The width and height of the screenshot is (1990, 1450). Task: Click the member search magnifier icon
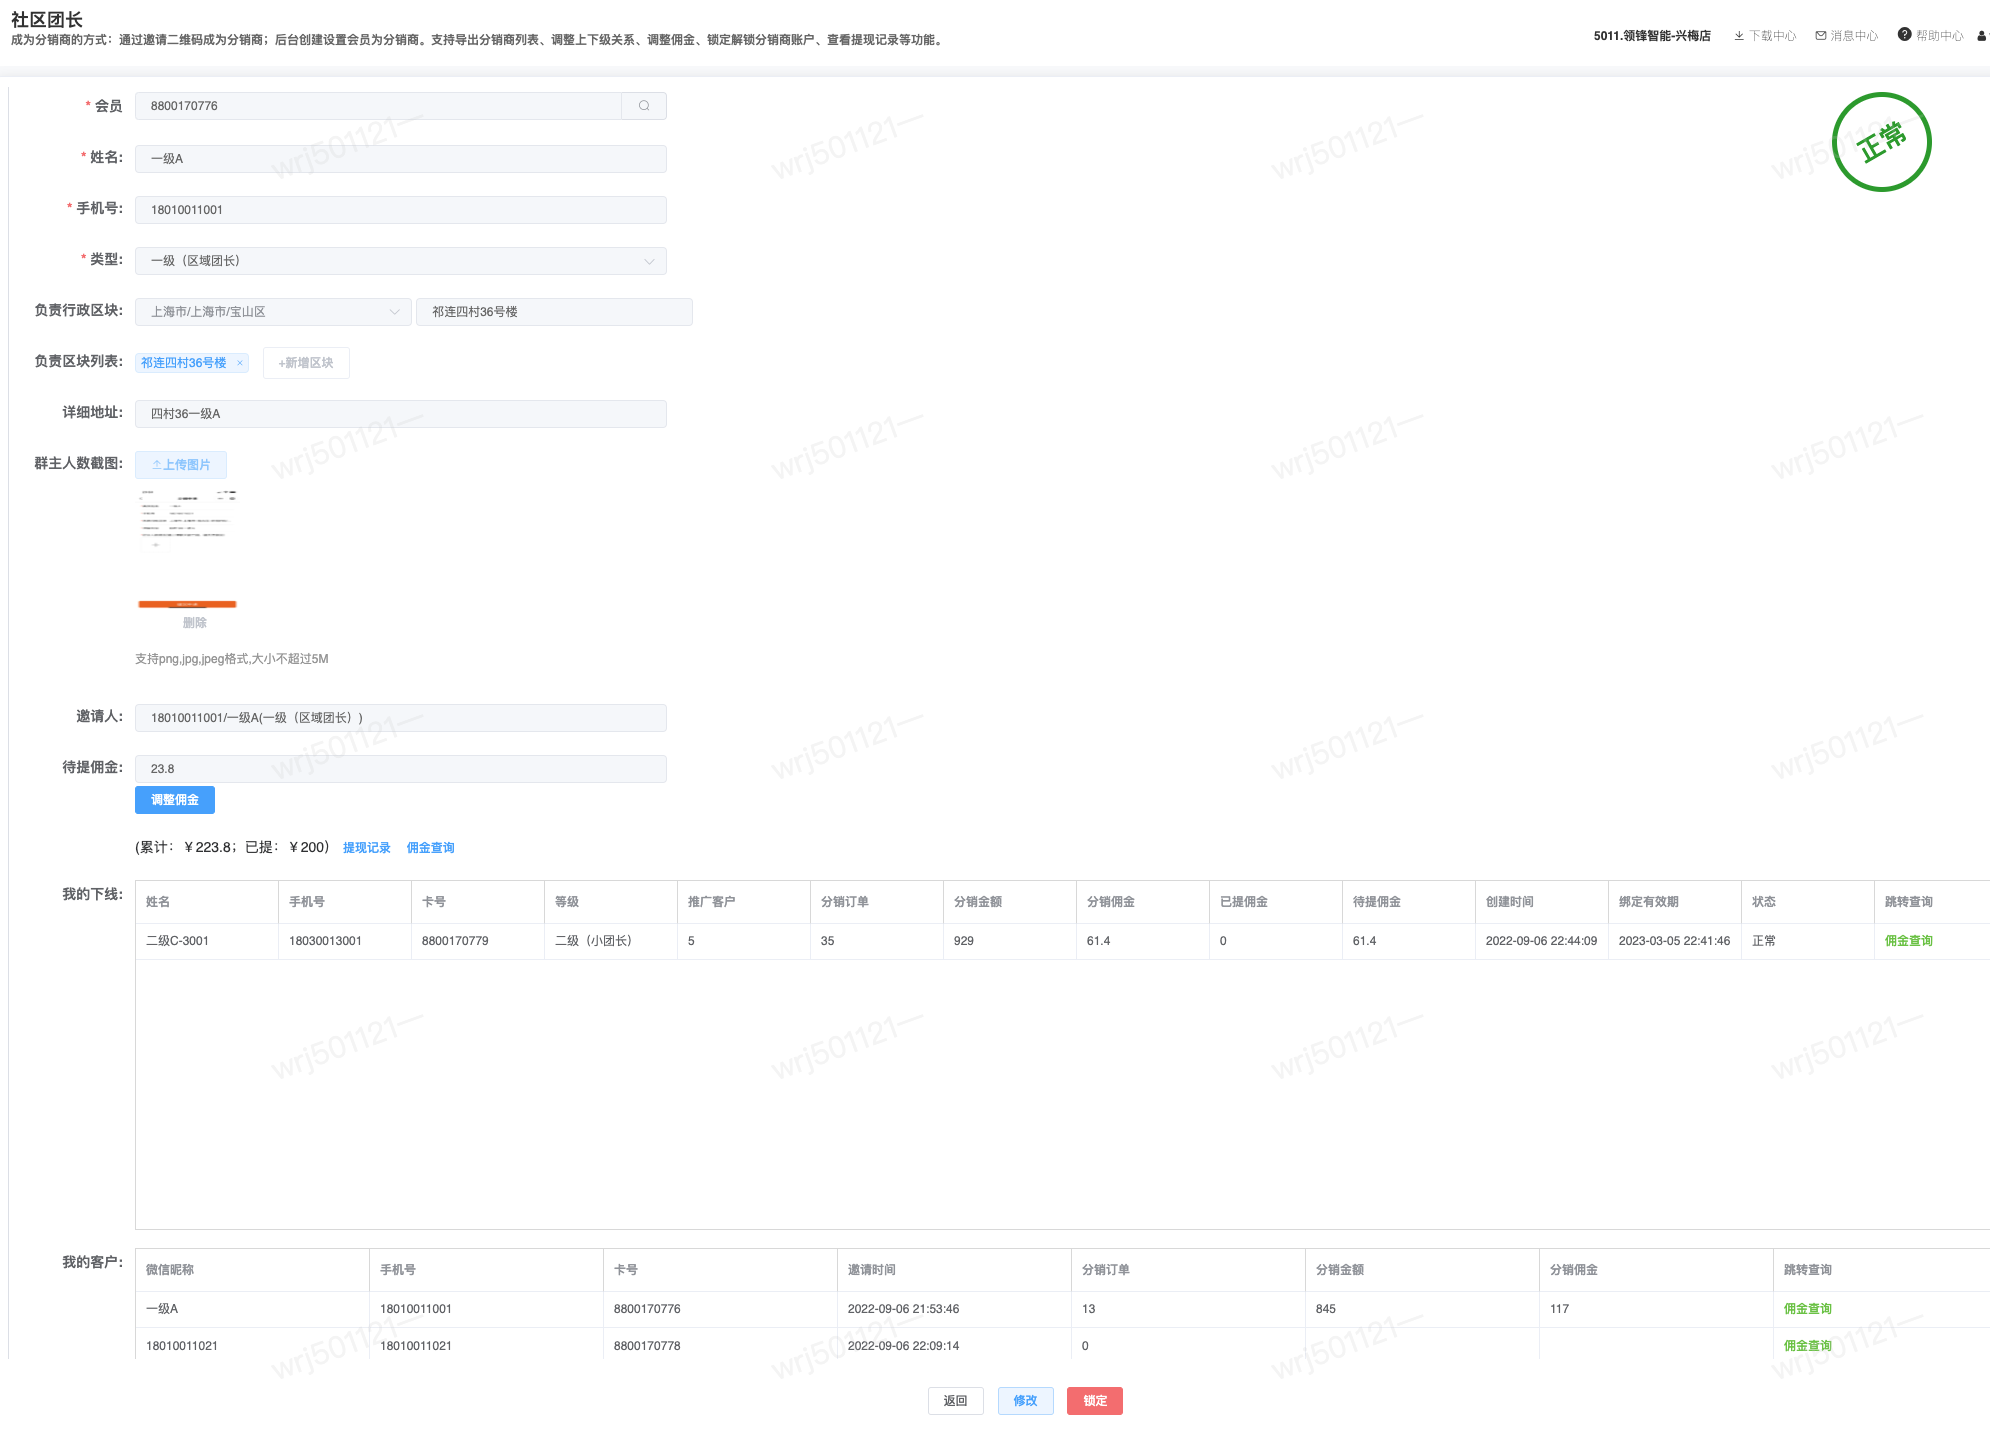point(644,106)
